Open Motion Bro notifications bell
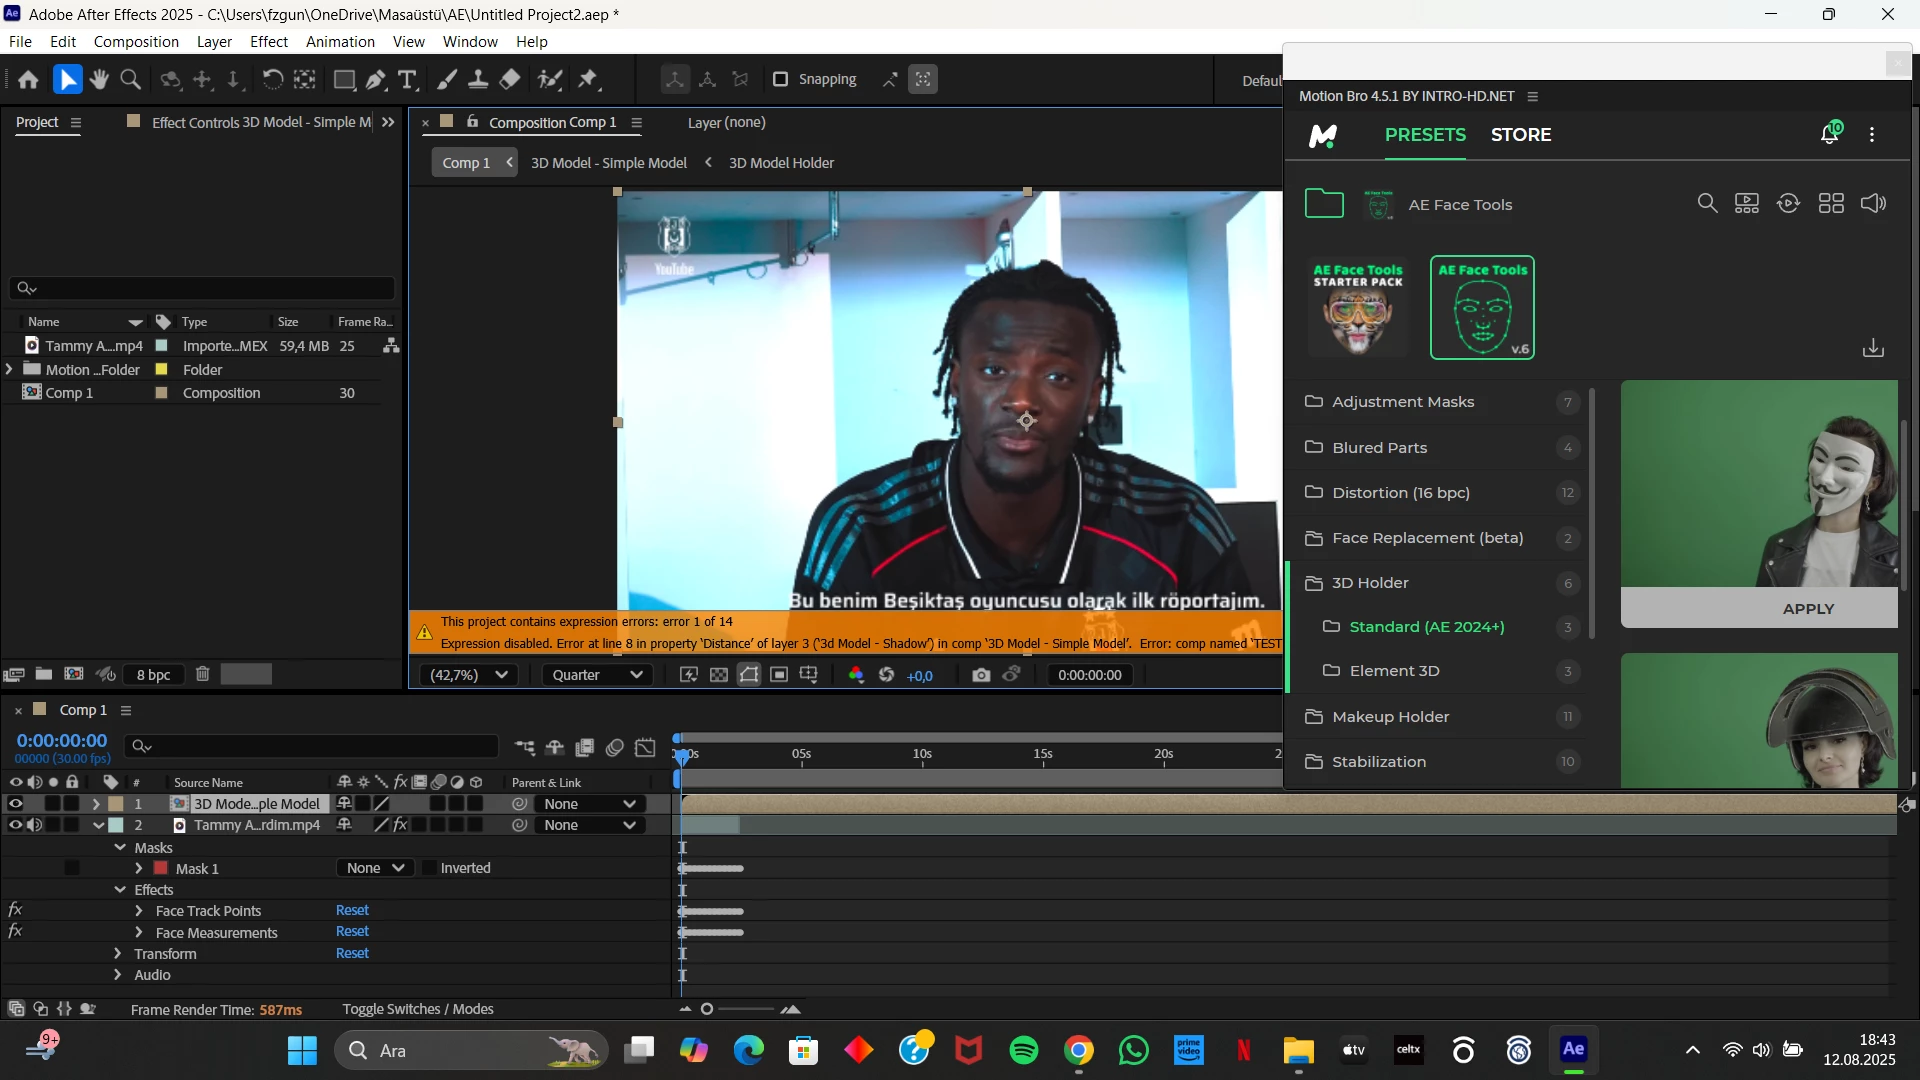The height and width of the screenshot is (1080, 1920). [x=1829, y=134]
